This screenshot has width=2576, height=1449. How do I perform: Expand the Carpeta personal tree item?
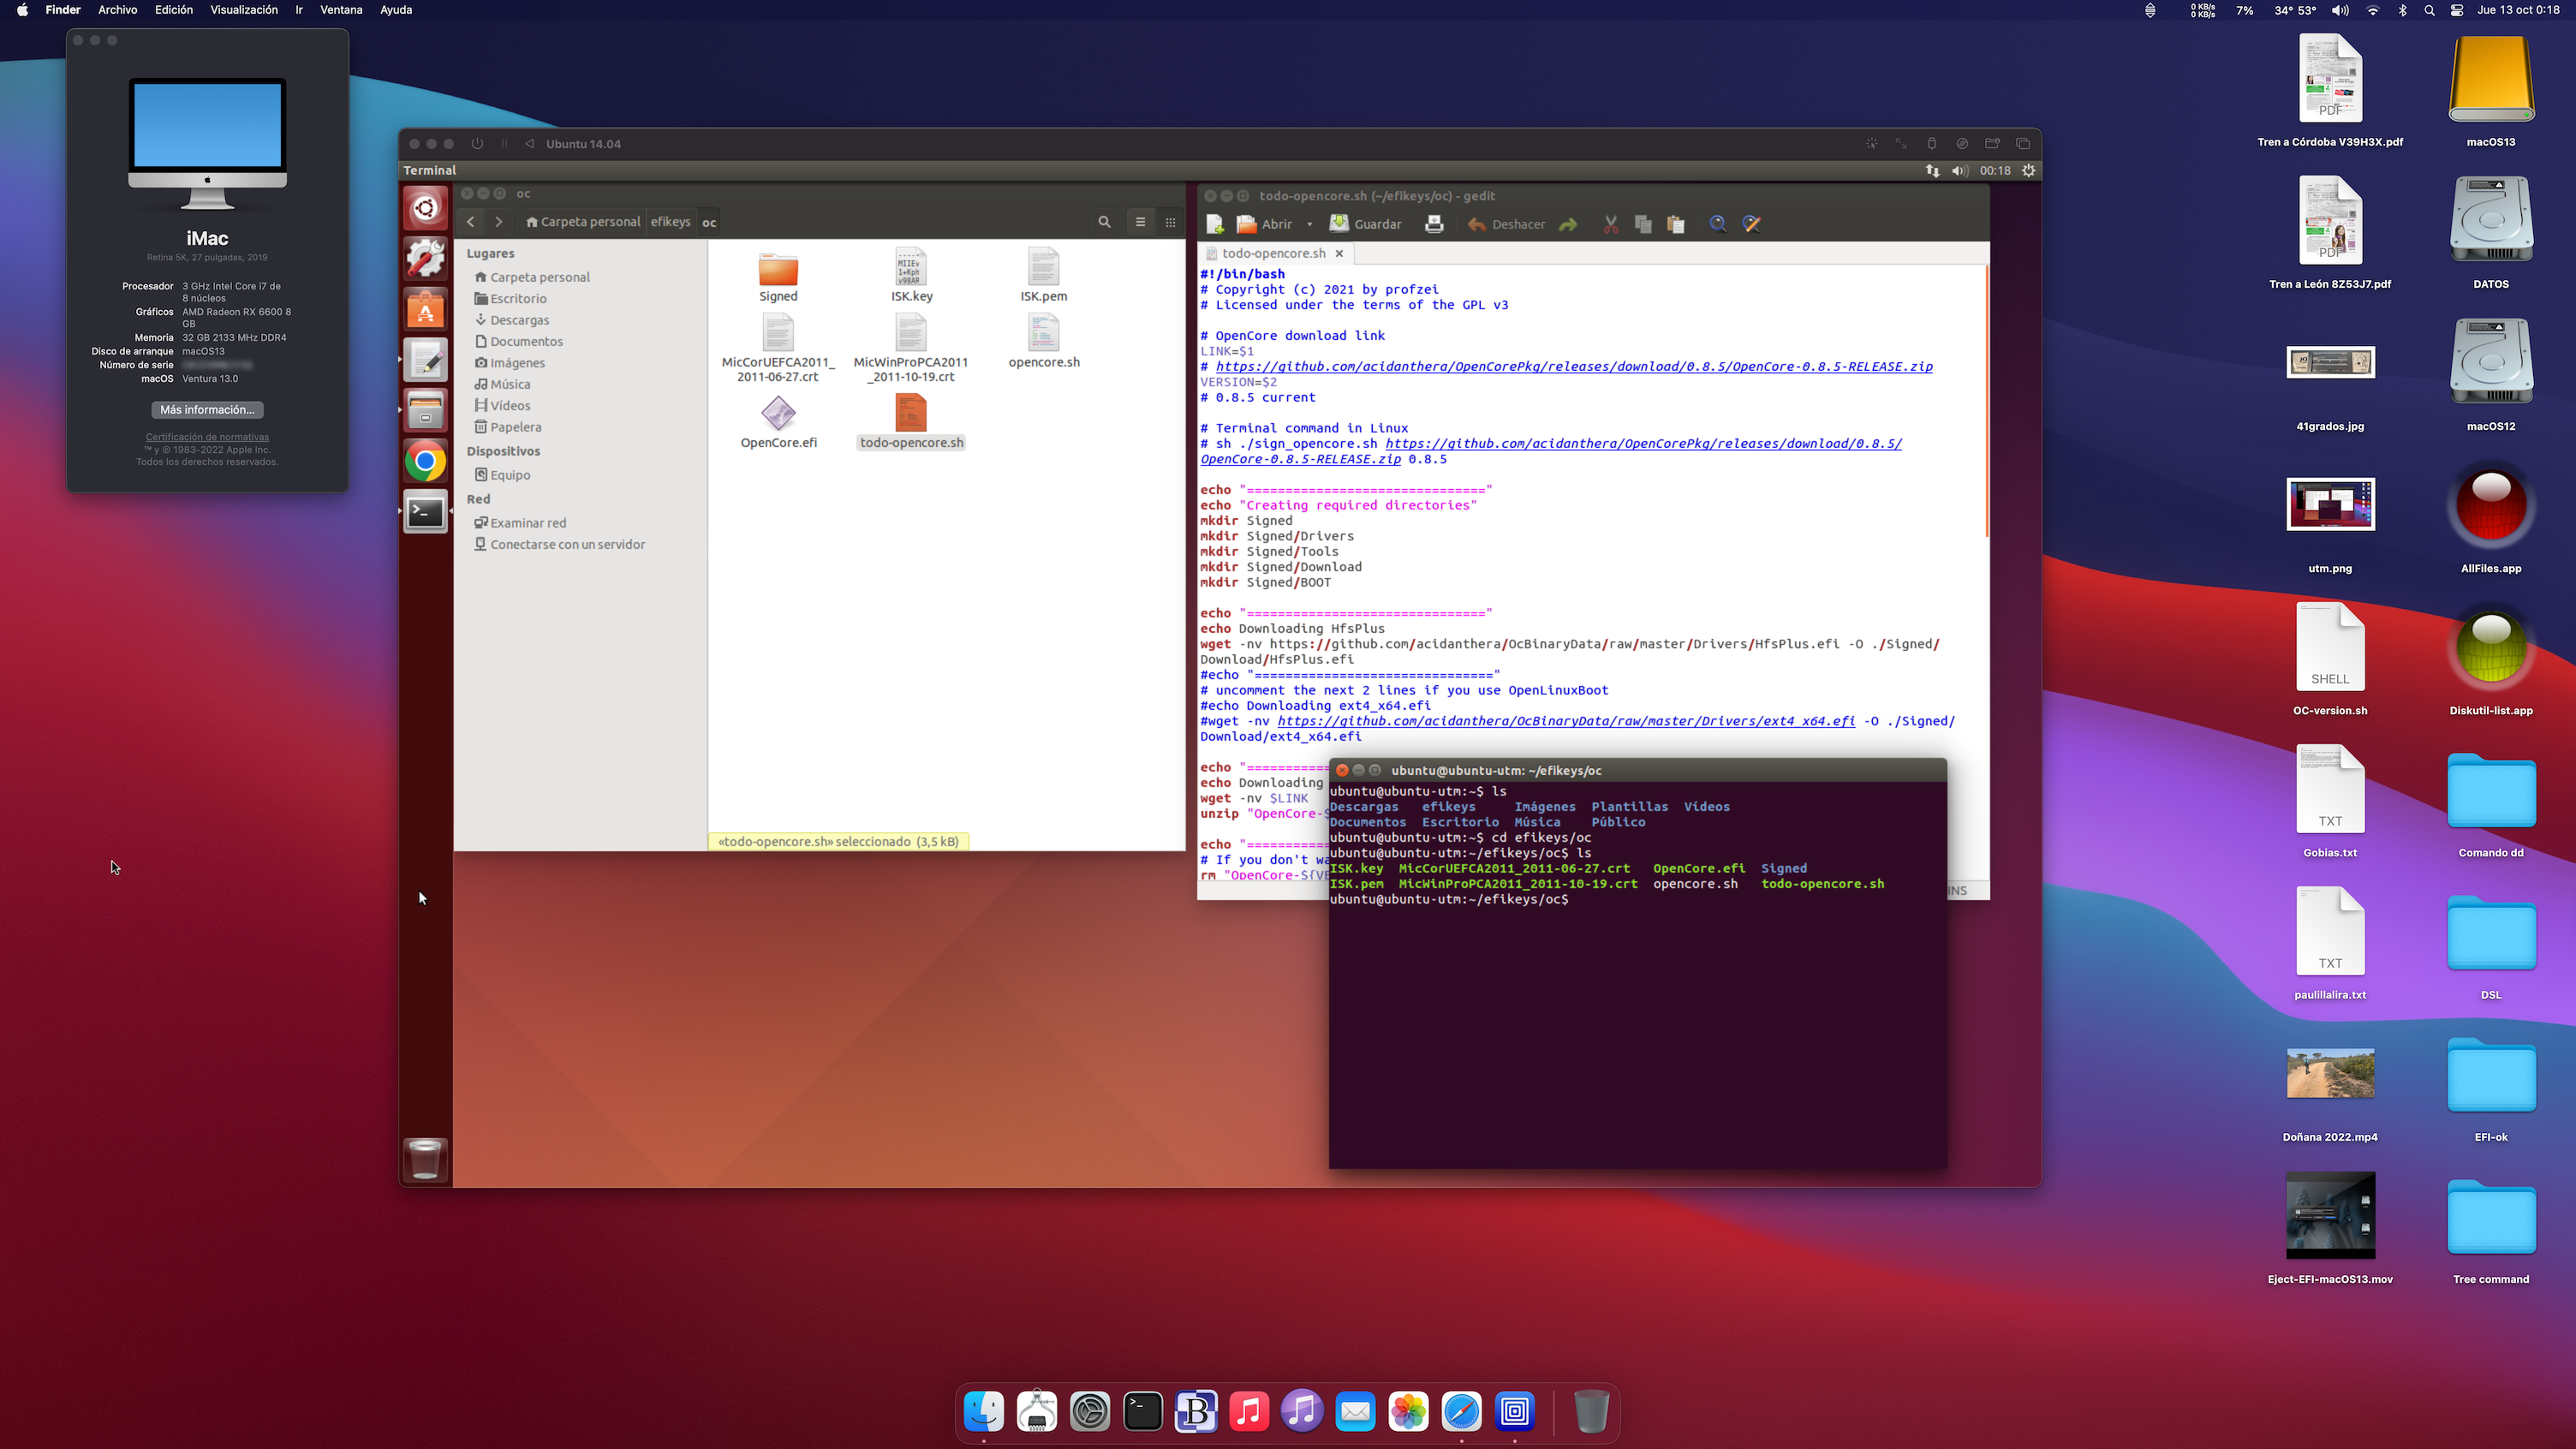pyautogui.click(x=540, y=276)
